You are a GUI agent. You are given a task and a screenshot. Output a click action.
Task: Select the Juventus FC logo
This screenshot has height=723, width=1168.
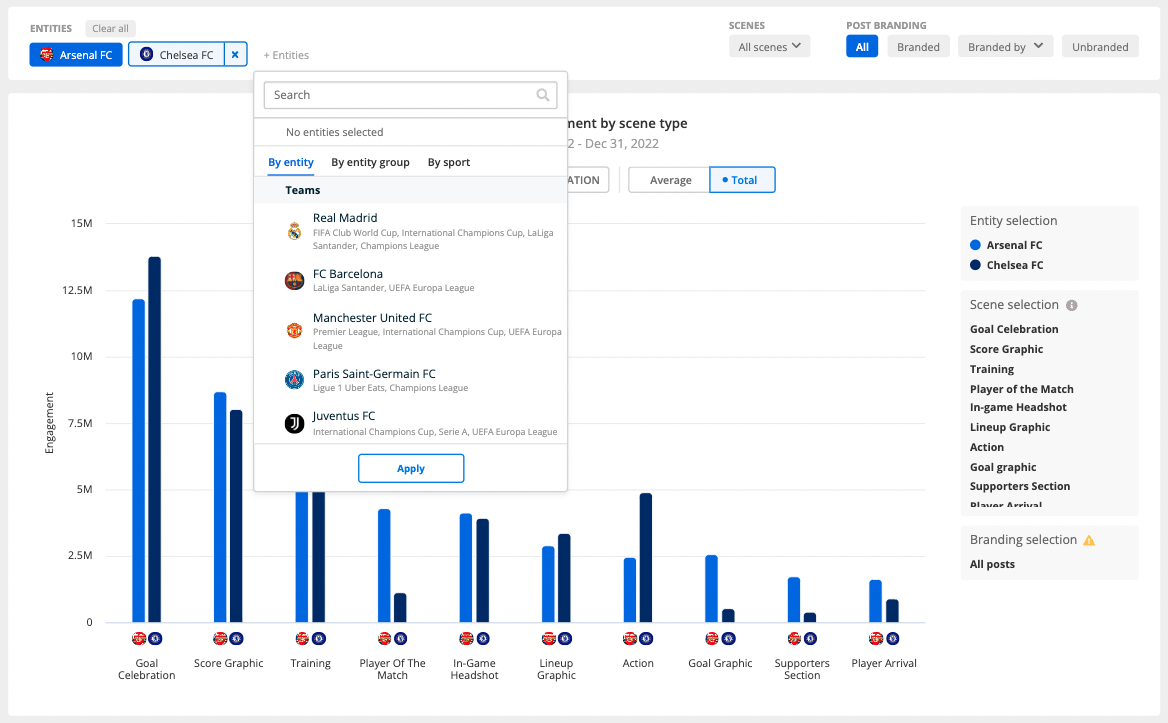point(294,424)
